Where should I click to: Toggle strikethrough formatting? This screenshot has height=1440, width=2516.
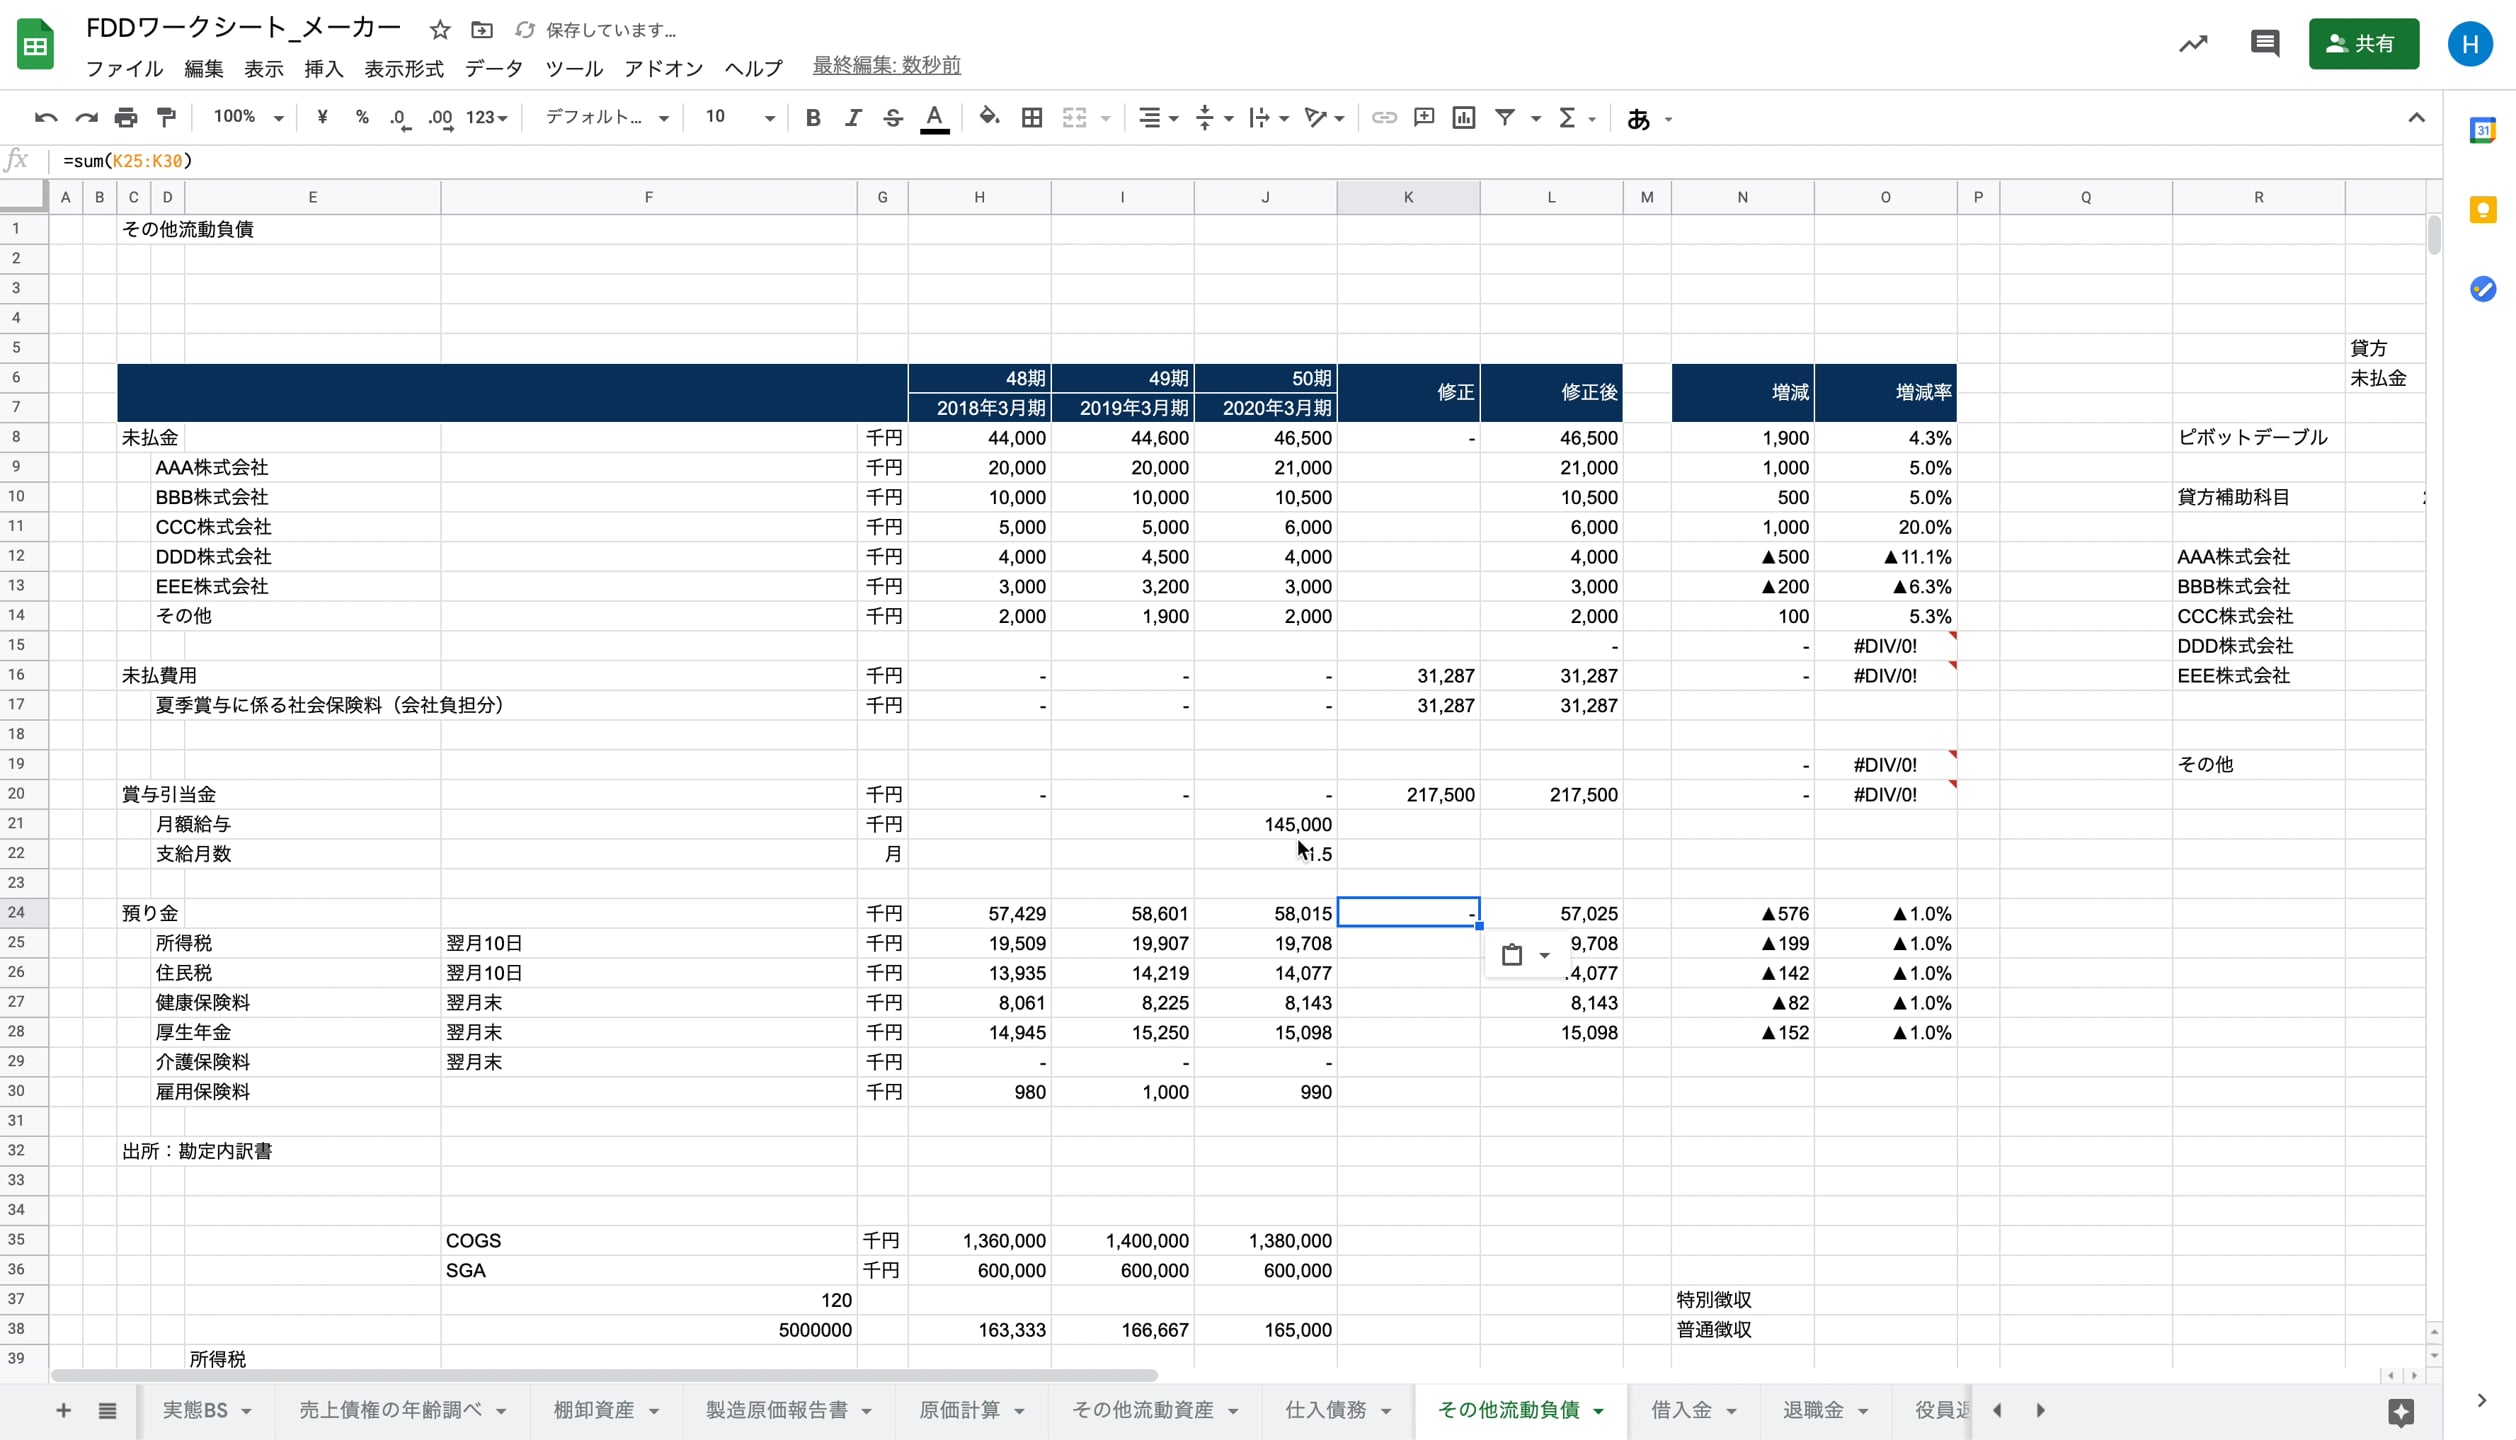click(893, 118)
